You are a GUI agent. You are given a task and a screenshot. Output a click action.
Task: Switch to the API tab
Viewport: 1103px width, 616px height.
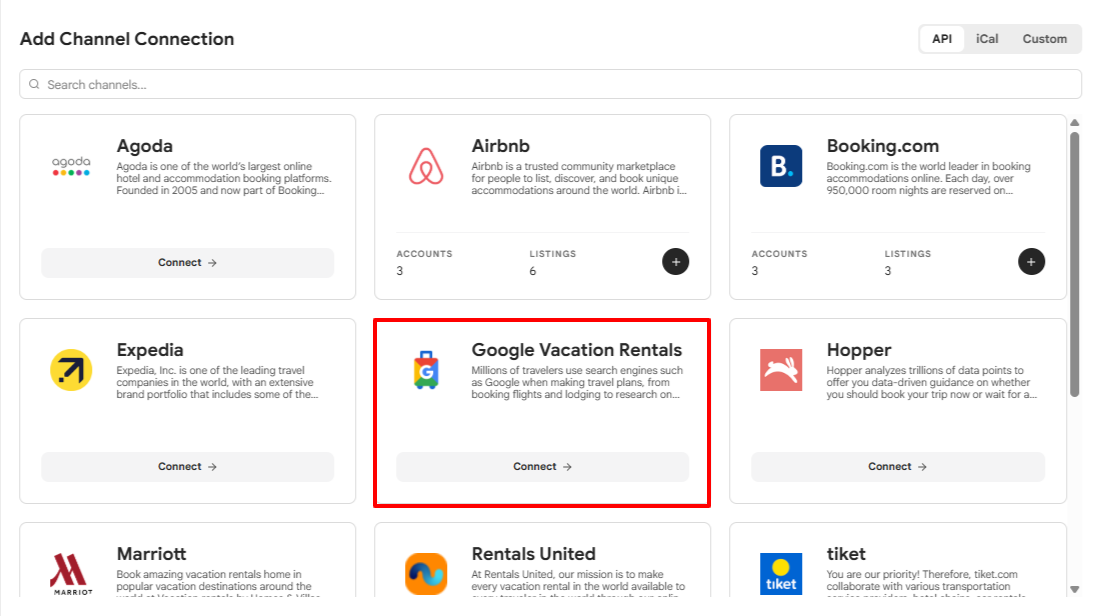point(942,39)
